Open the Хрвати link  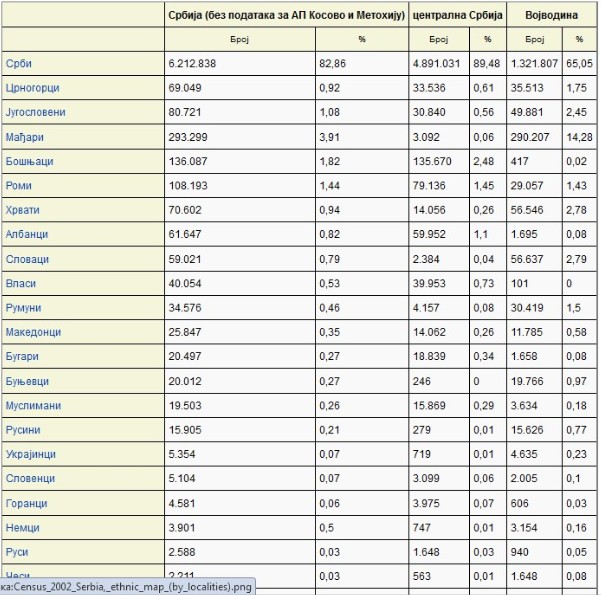click(23, 210)
